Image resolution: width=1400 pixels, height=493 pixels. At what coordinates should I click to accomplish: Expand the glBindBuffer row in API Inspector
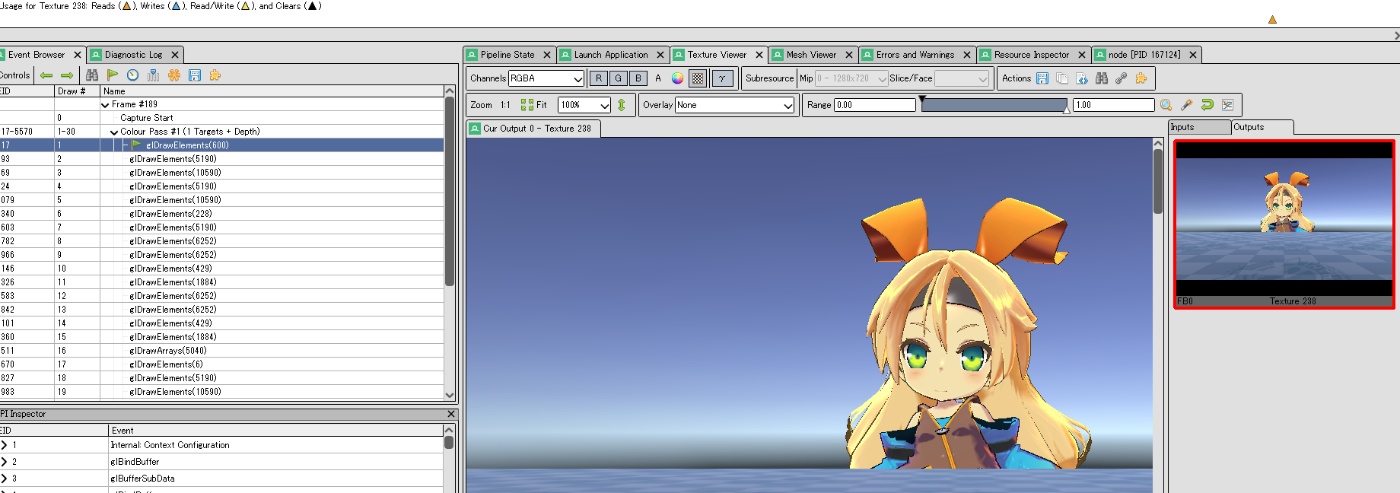coord(4,462)
